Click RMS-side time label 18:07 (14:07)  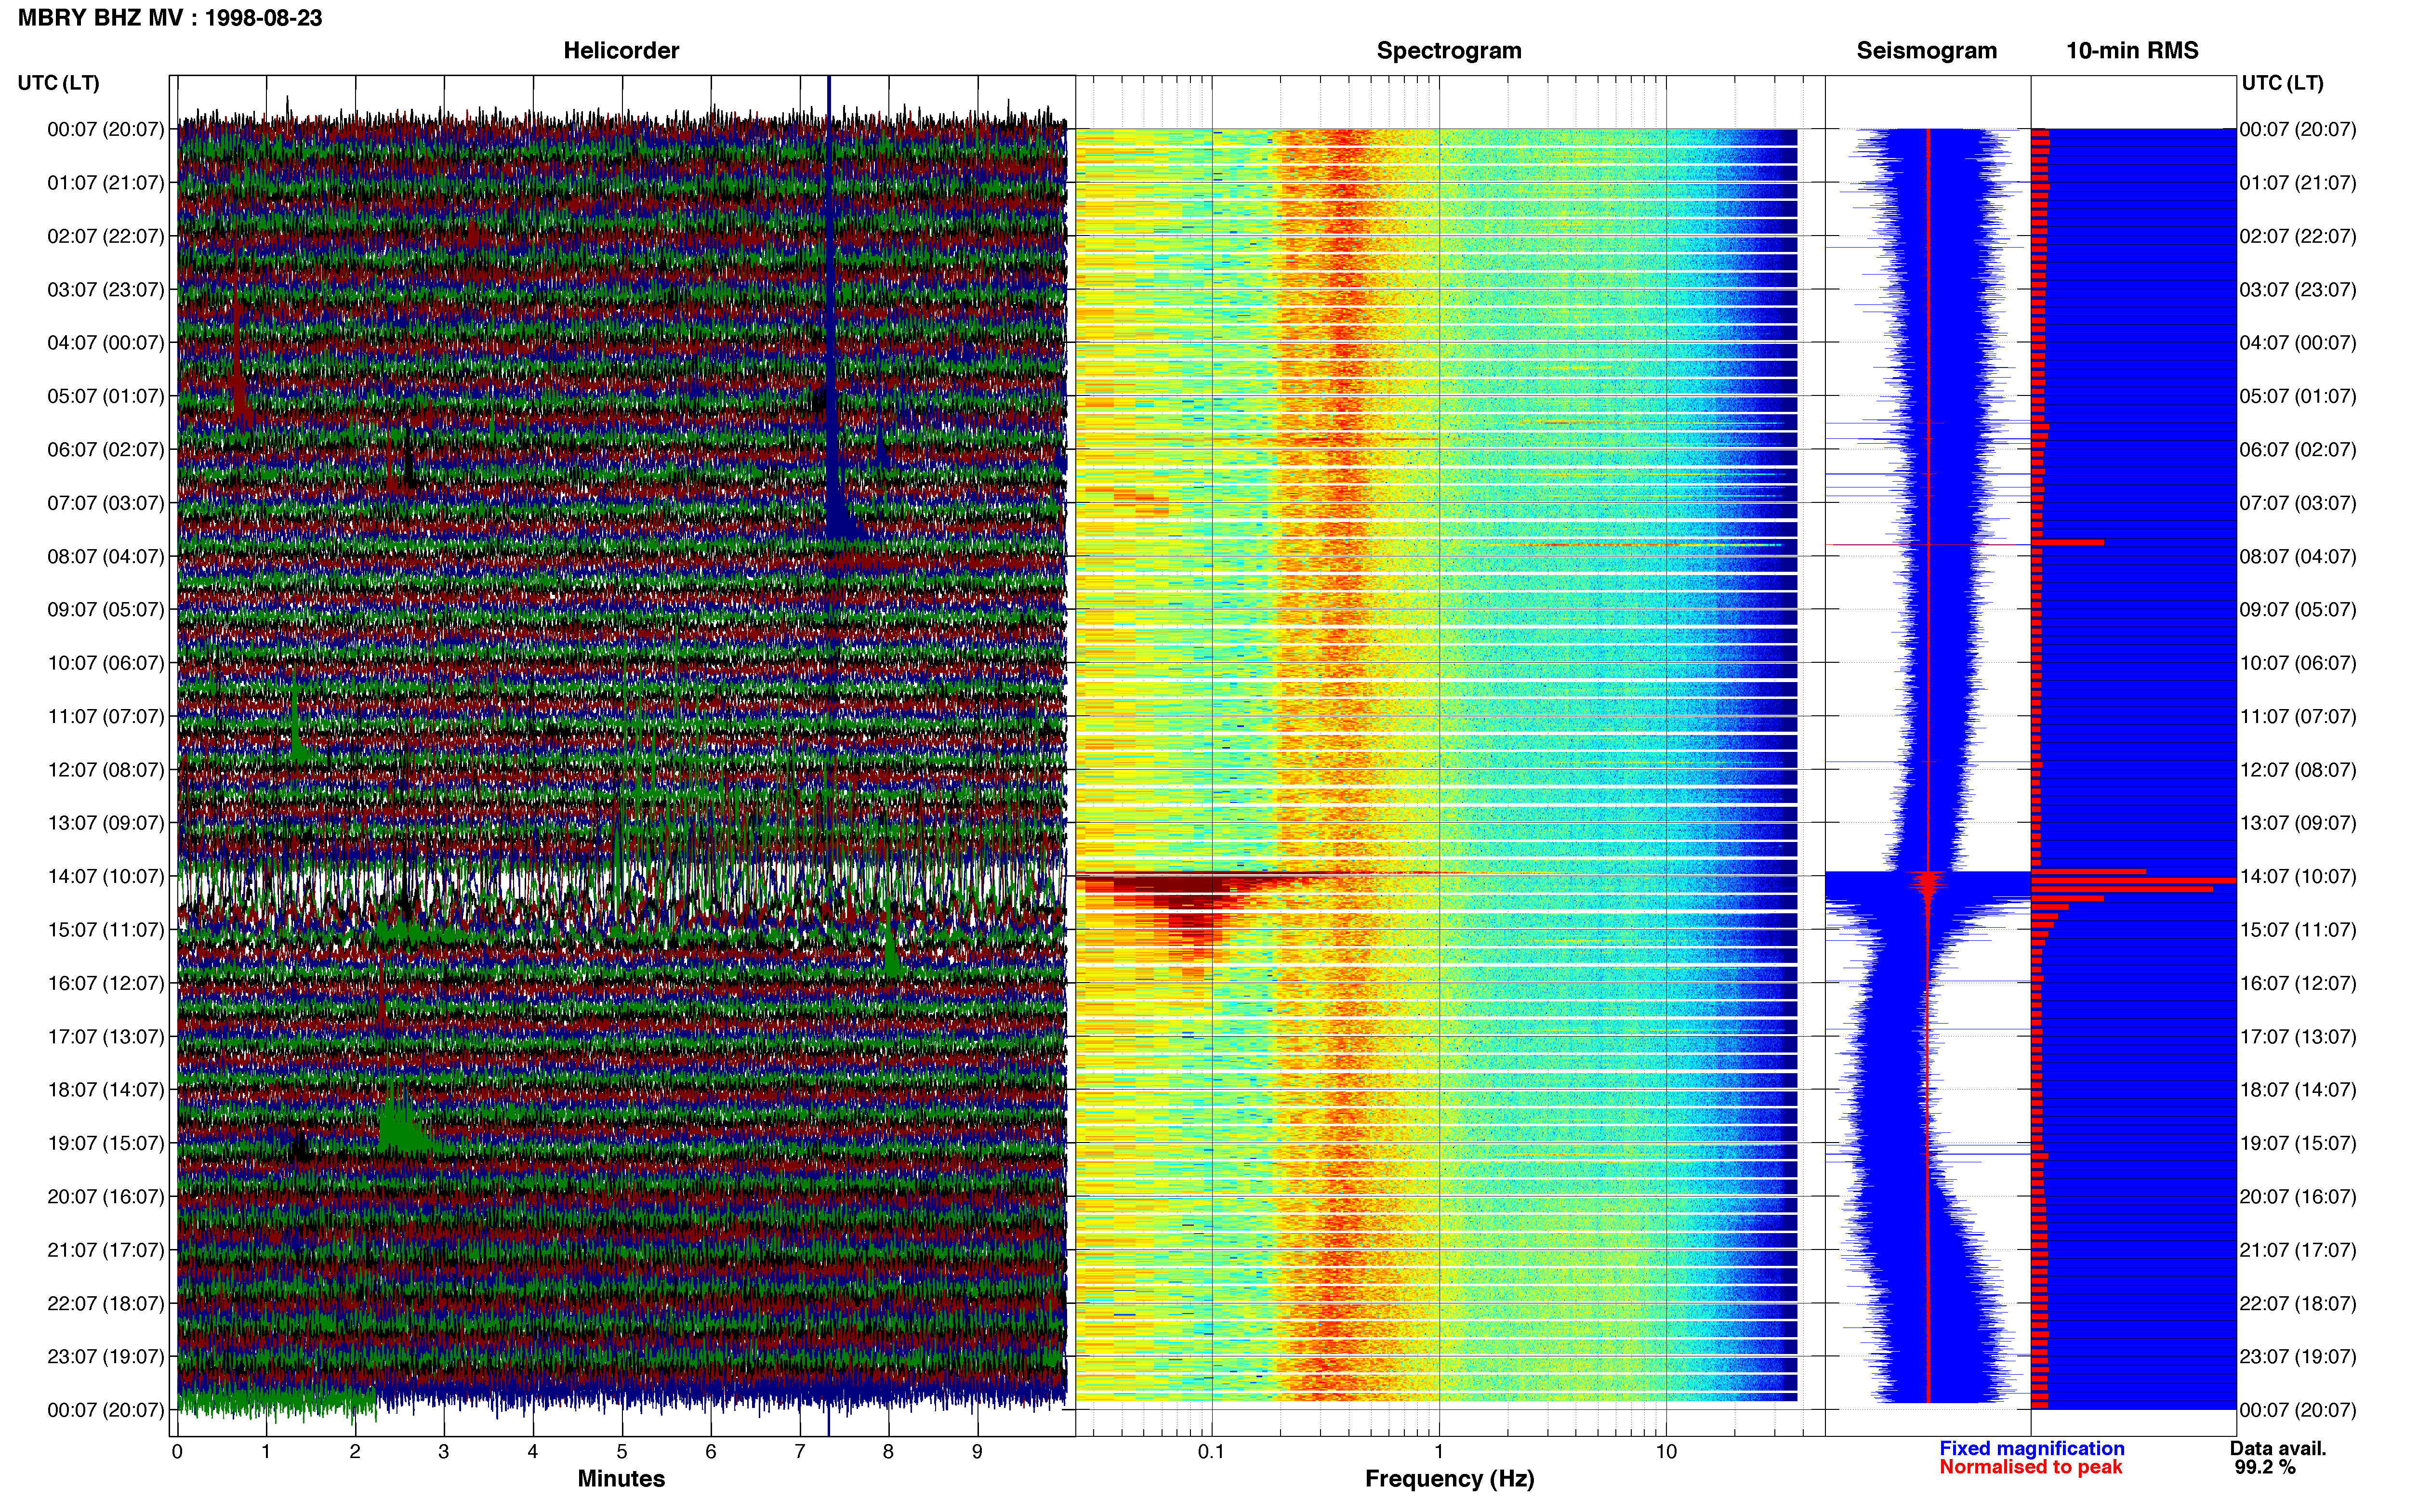click(2298, 1090)
